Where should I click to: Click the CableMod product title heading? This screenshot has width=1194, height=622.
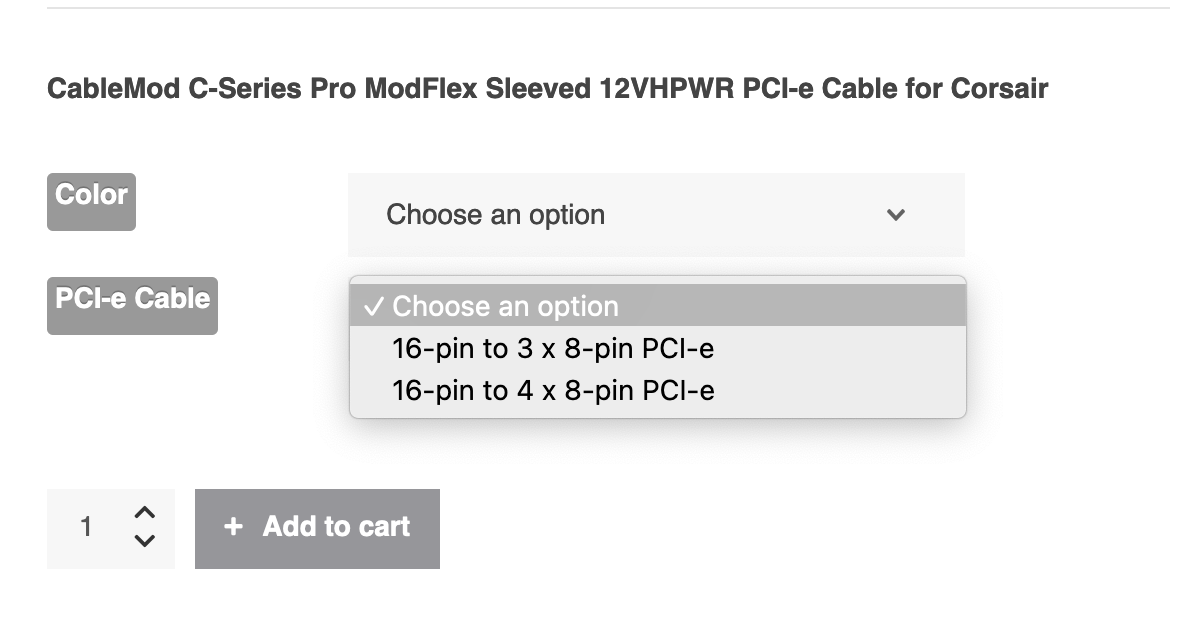point(547,89)
